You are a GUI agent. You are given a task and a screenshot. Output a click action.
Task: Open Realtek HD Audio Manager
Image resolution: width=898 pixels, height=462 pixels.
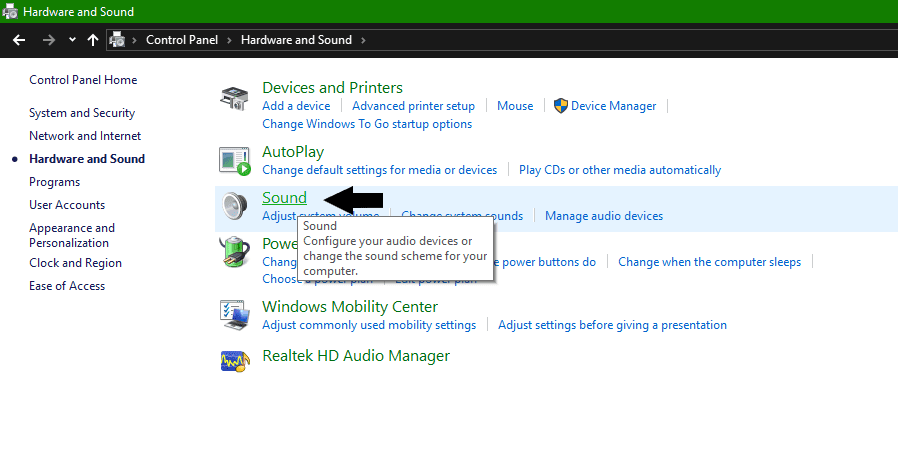point(356,356)
